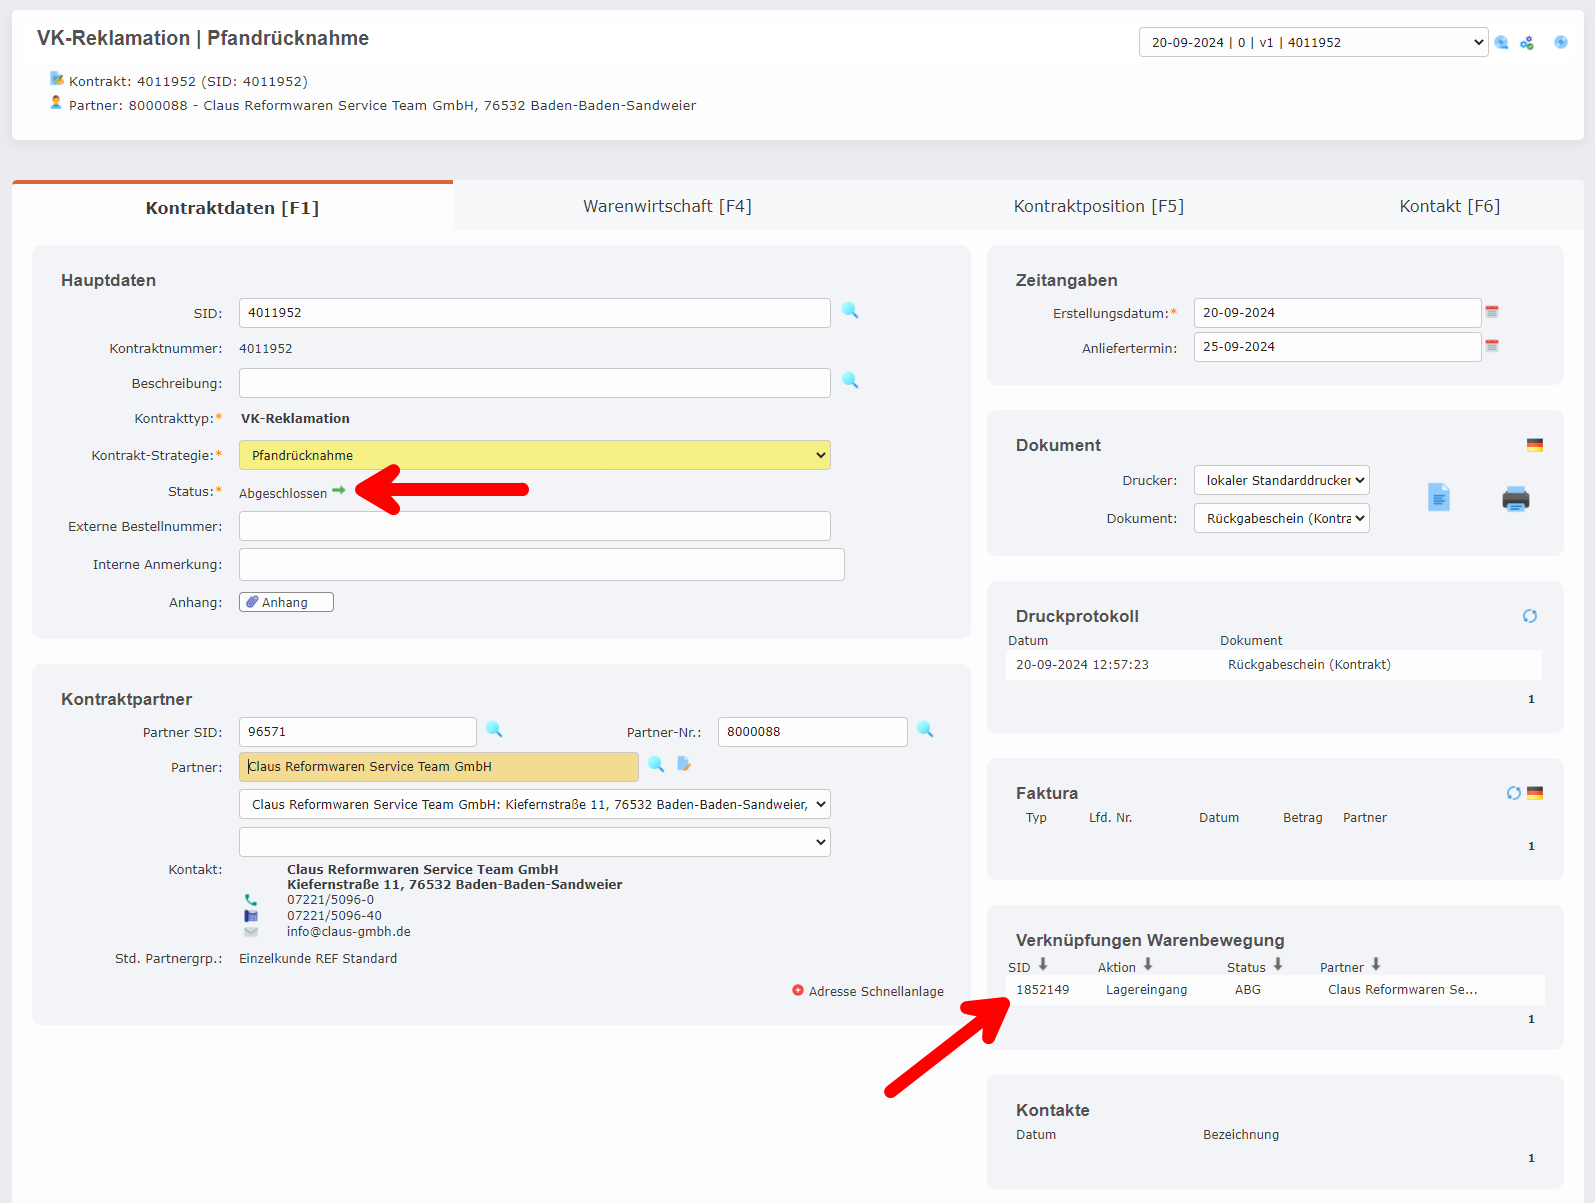
Task: Open the Kontrakt-Strategie dropdown Pfandrücknahme
Action: click(534, 455)
